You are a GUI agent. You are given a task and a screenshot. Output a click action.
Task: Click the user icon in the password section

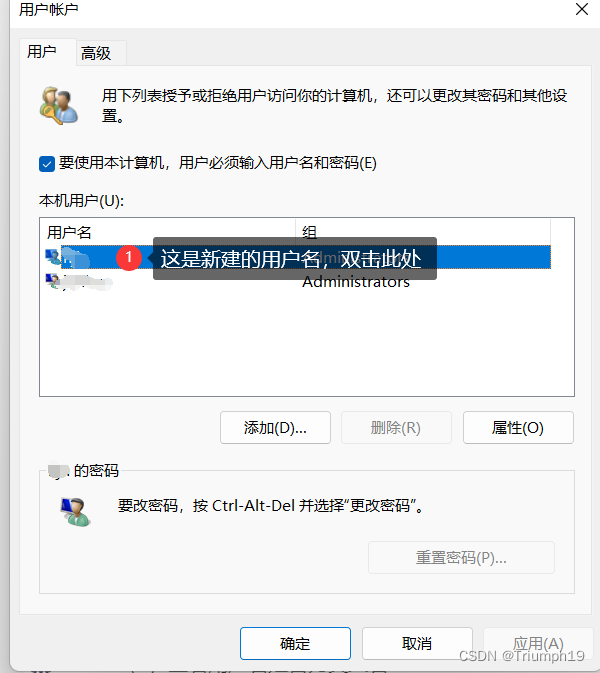tap(76, 512)
